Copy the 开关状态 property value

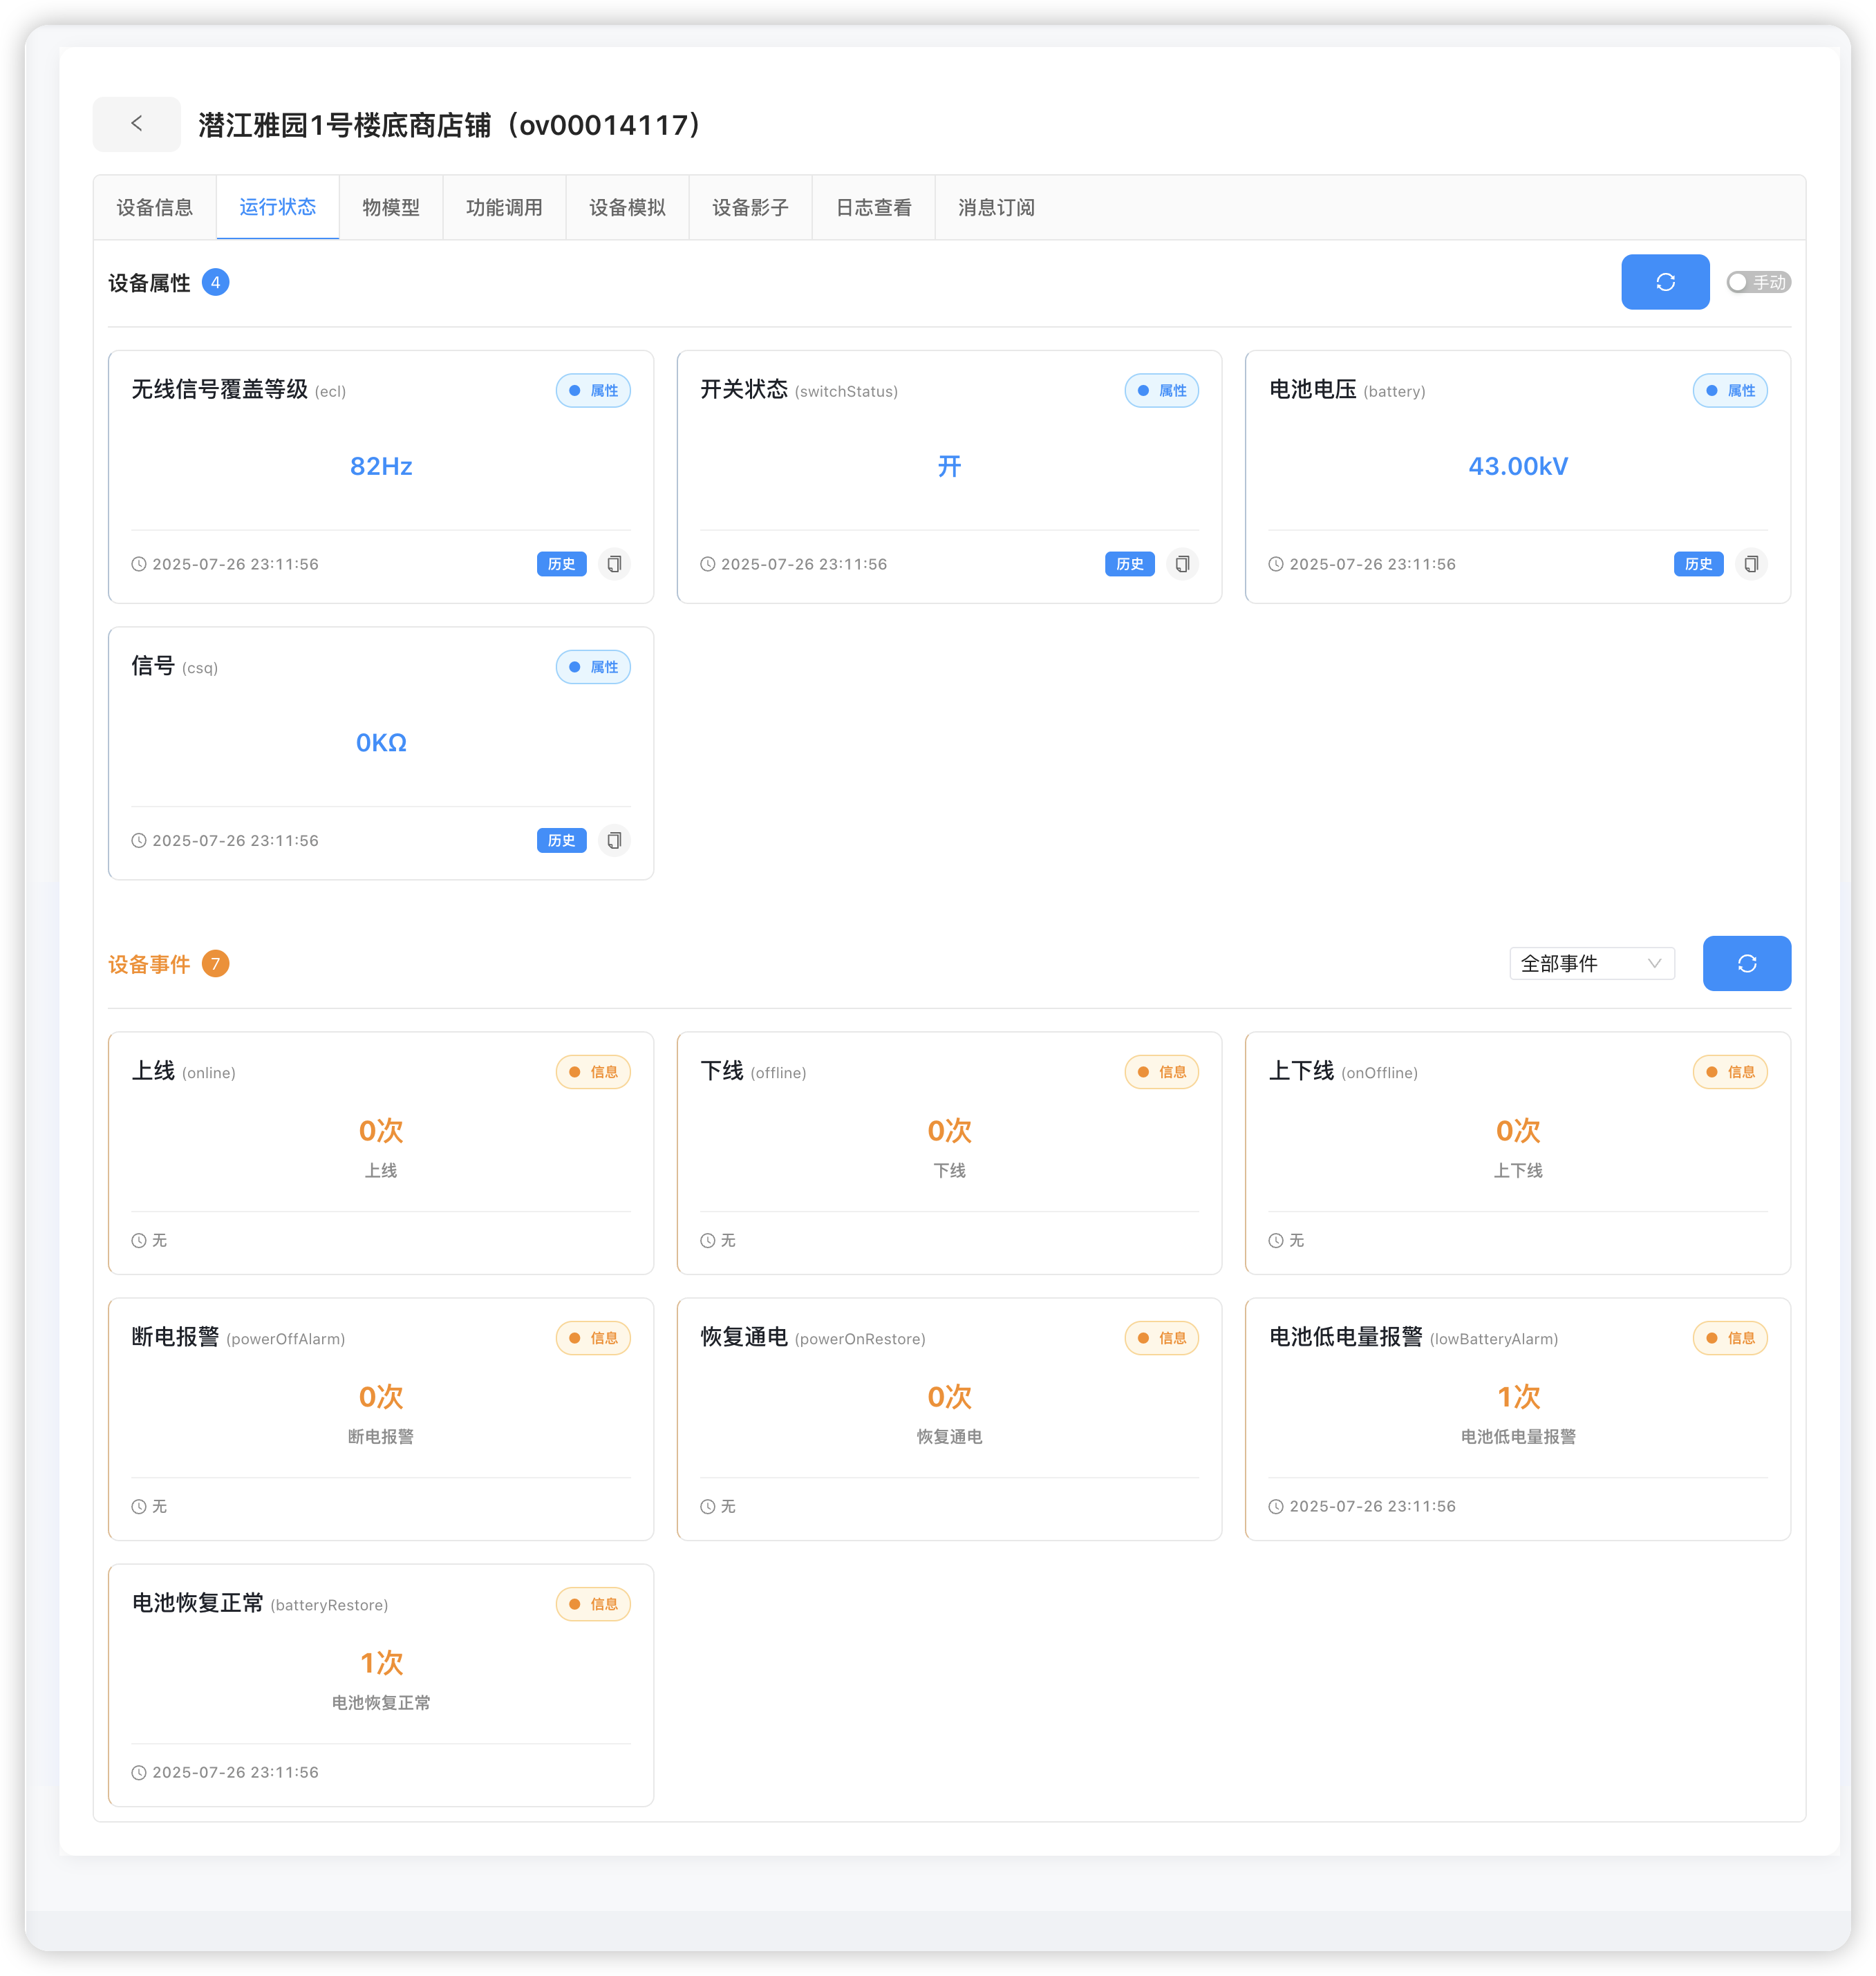tap(1183, 563)
